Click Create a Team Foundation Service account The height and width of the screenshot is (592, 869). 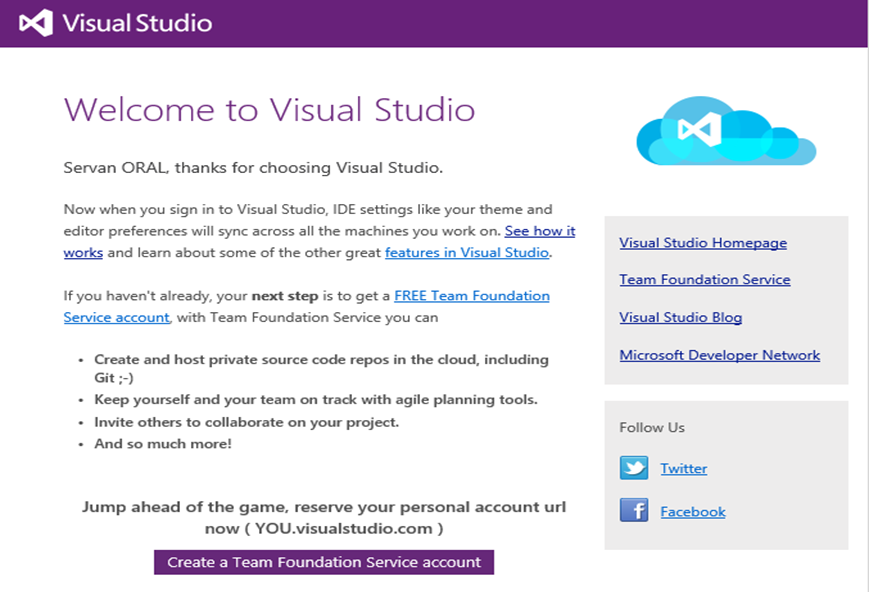point(324,562)
